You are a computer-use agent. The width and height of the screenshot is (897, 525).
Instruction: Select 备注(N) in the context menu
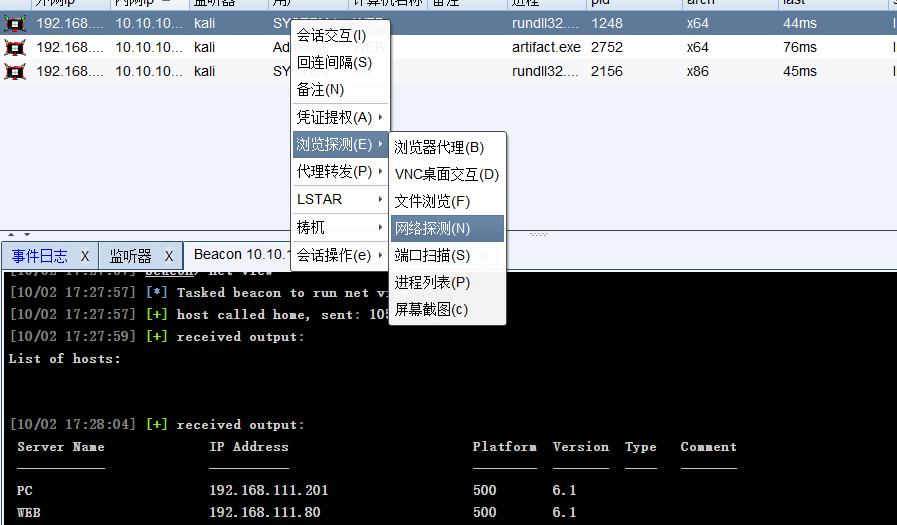(321, 89)
